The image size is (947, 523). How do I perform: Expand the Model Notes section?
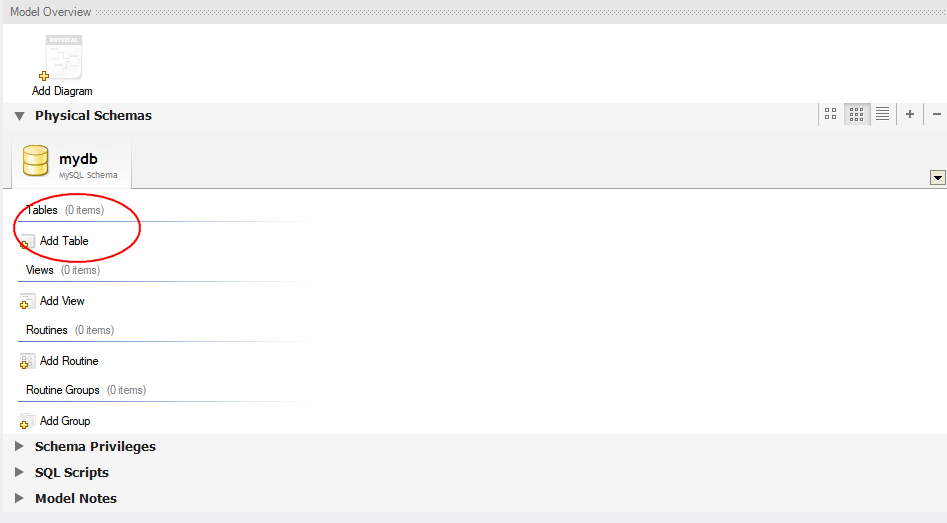(x=20, y=499)
